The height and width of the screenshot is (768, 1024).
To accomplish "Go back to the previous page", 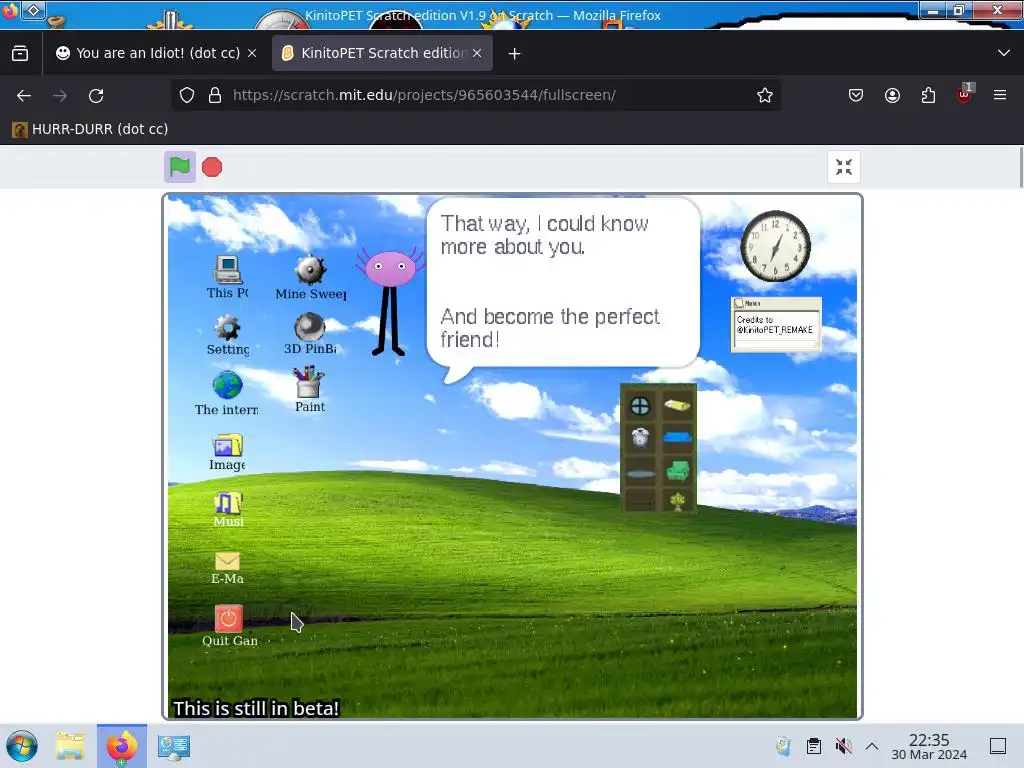I will point(24,95).
